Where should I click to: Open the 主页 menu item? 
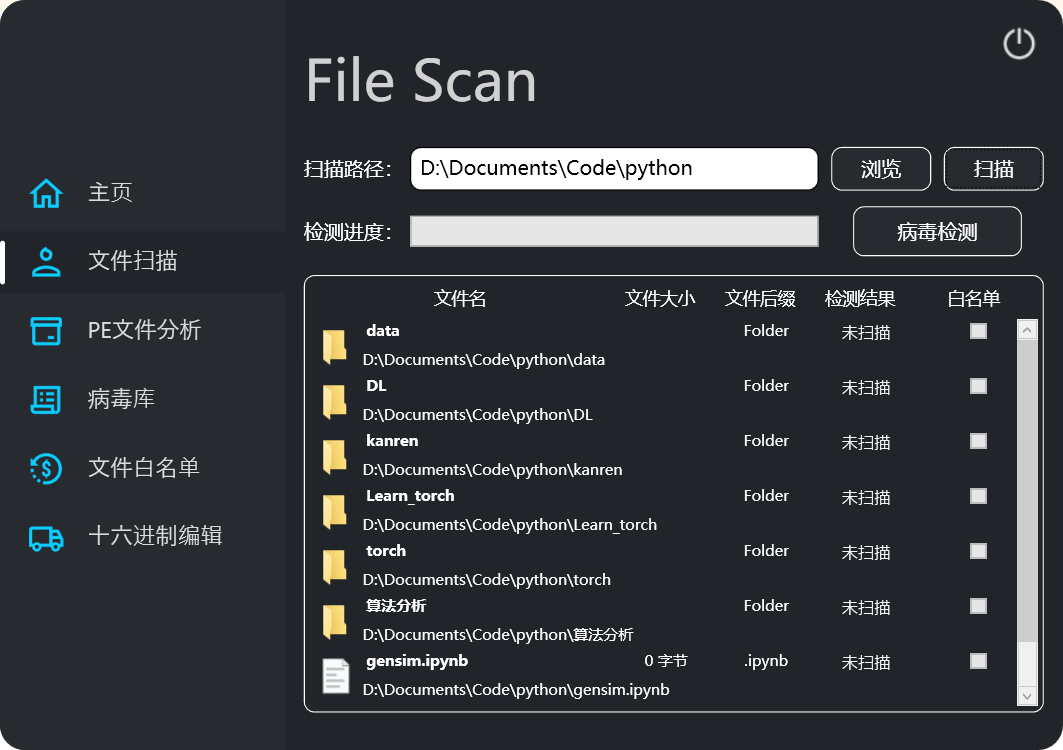(110, 193)
